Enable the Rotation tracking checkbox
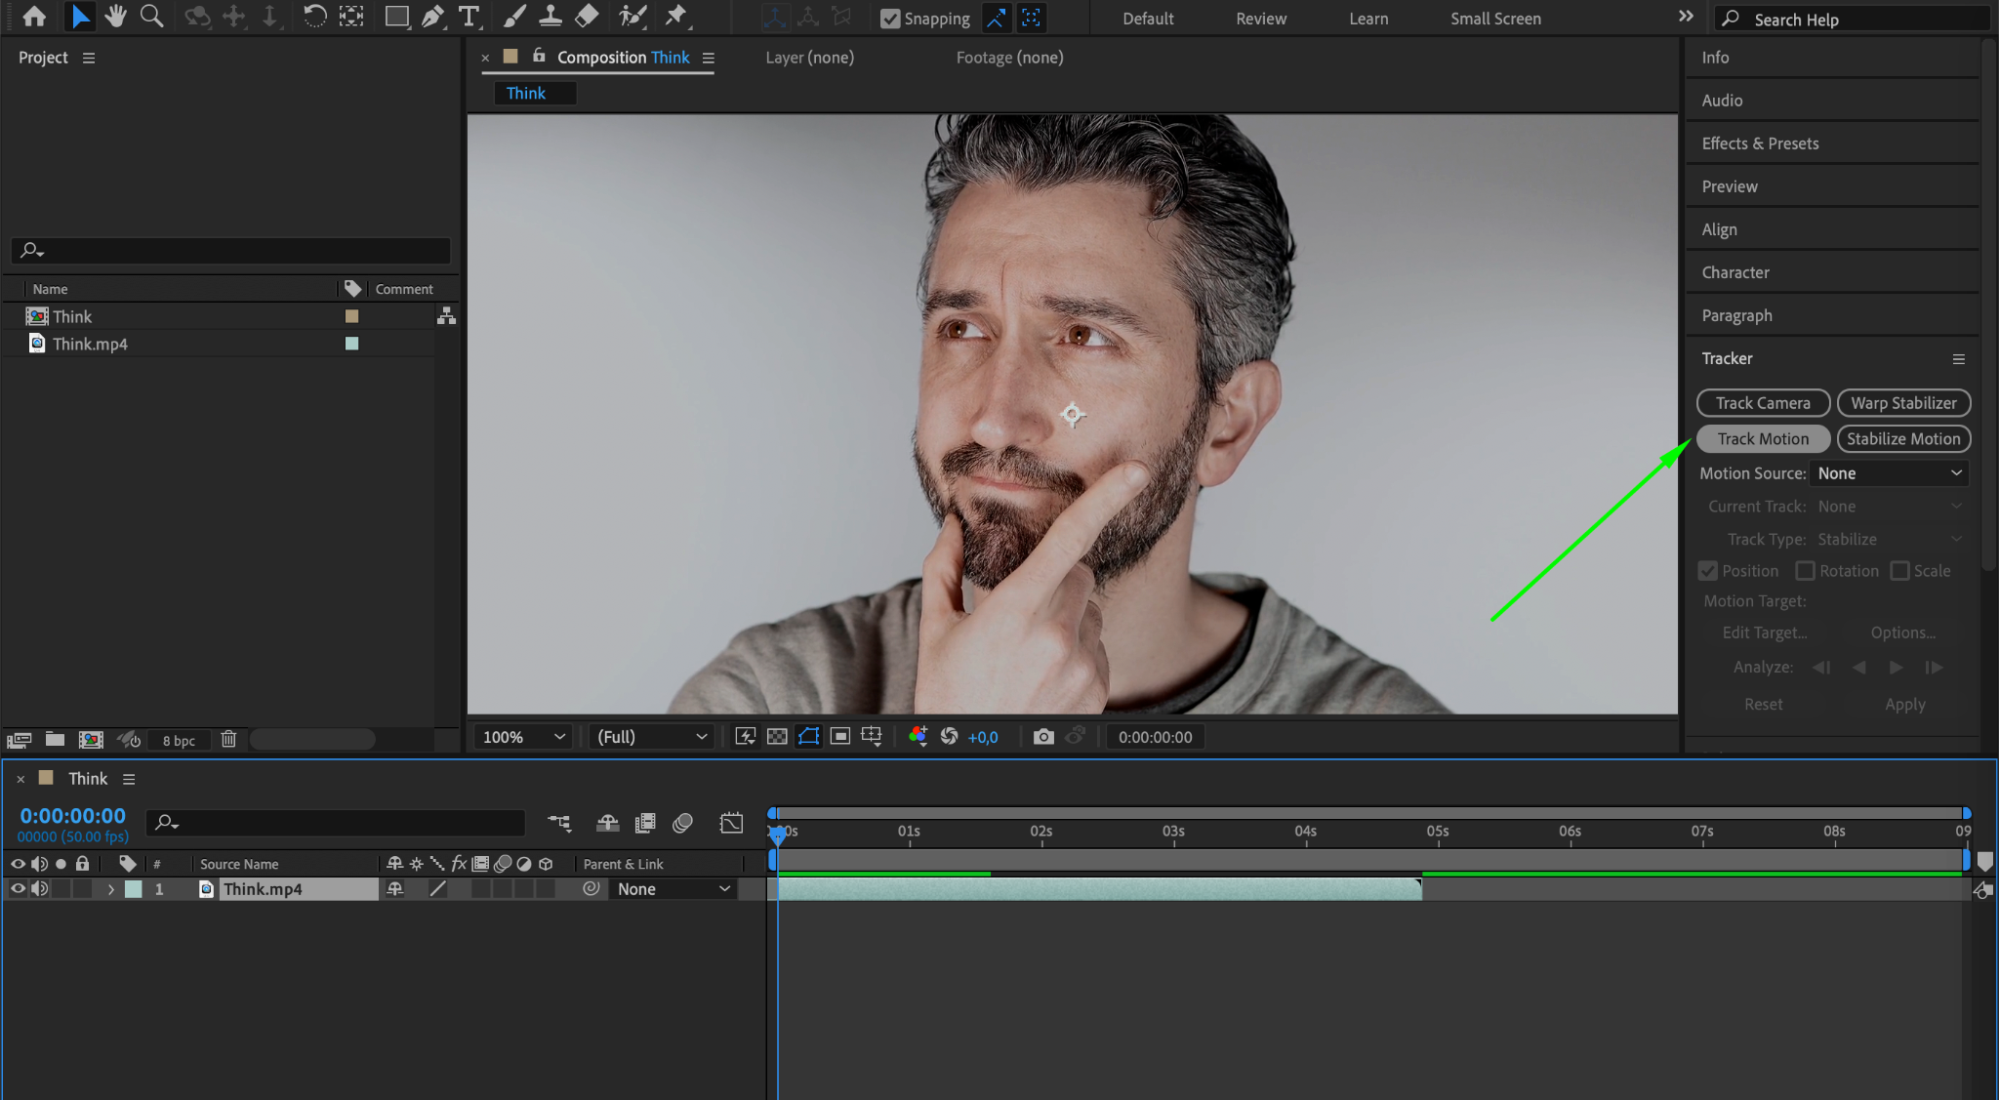This screenshot has height=1101, width=1999. point(1805,571)
